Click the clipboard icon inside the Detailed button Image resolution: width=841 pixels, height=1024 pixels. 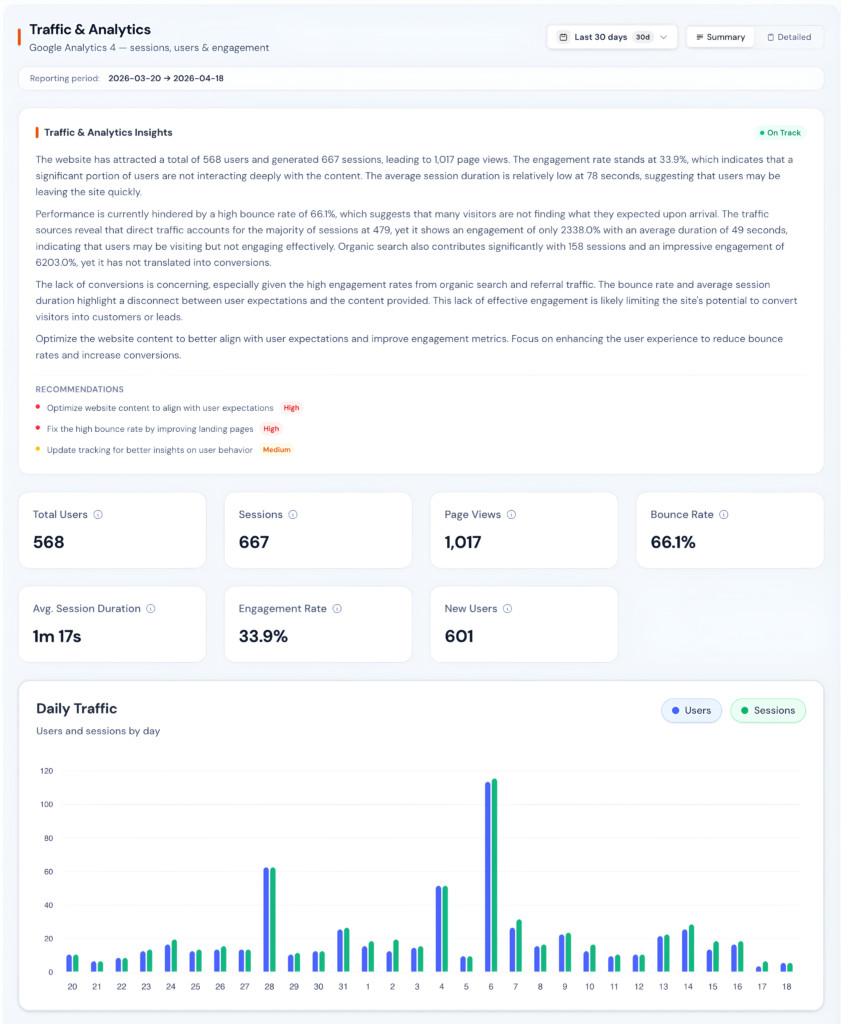tap(773, 37)
